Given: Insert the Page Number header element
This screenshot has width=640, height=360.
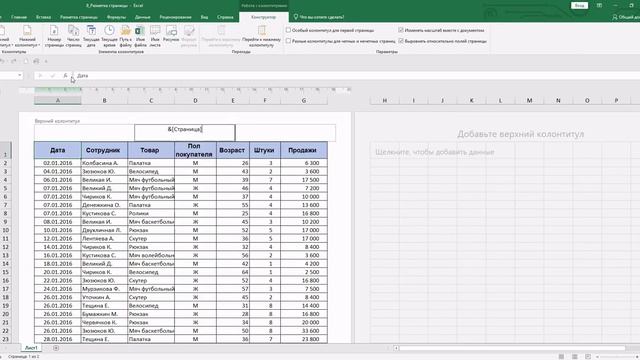Looking at the screenshot, I should 54,36.
